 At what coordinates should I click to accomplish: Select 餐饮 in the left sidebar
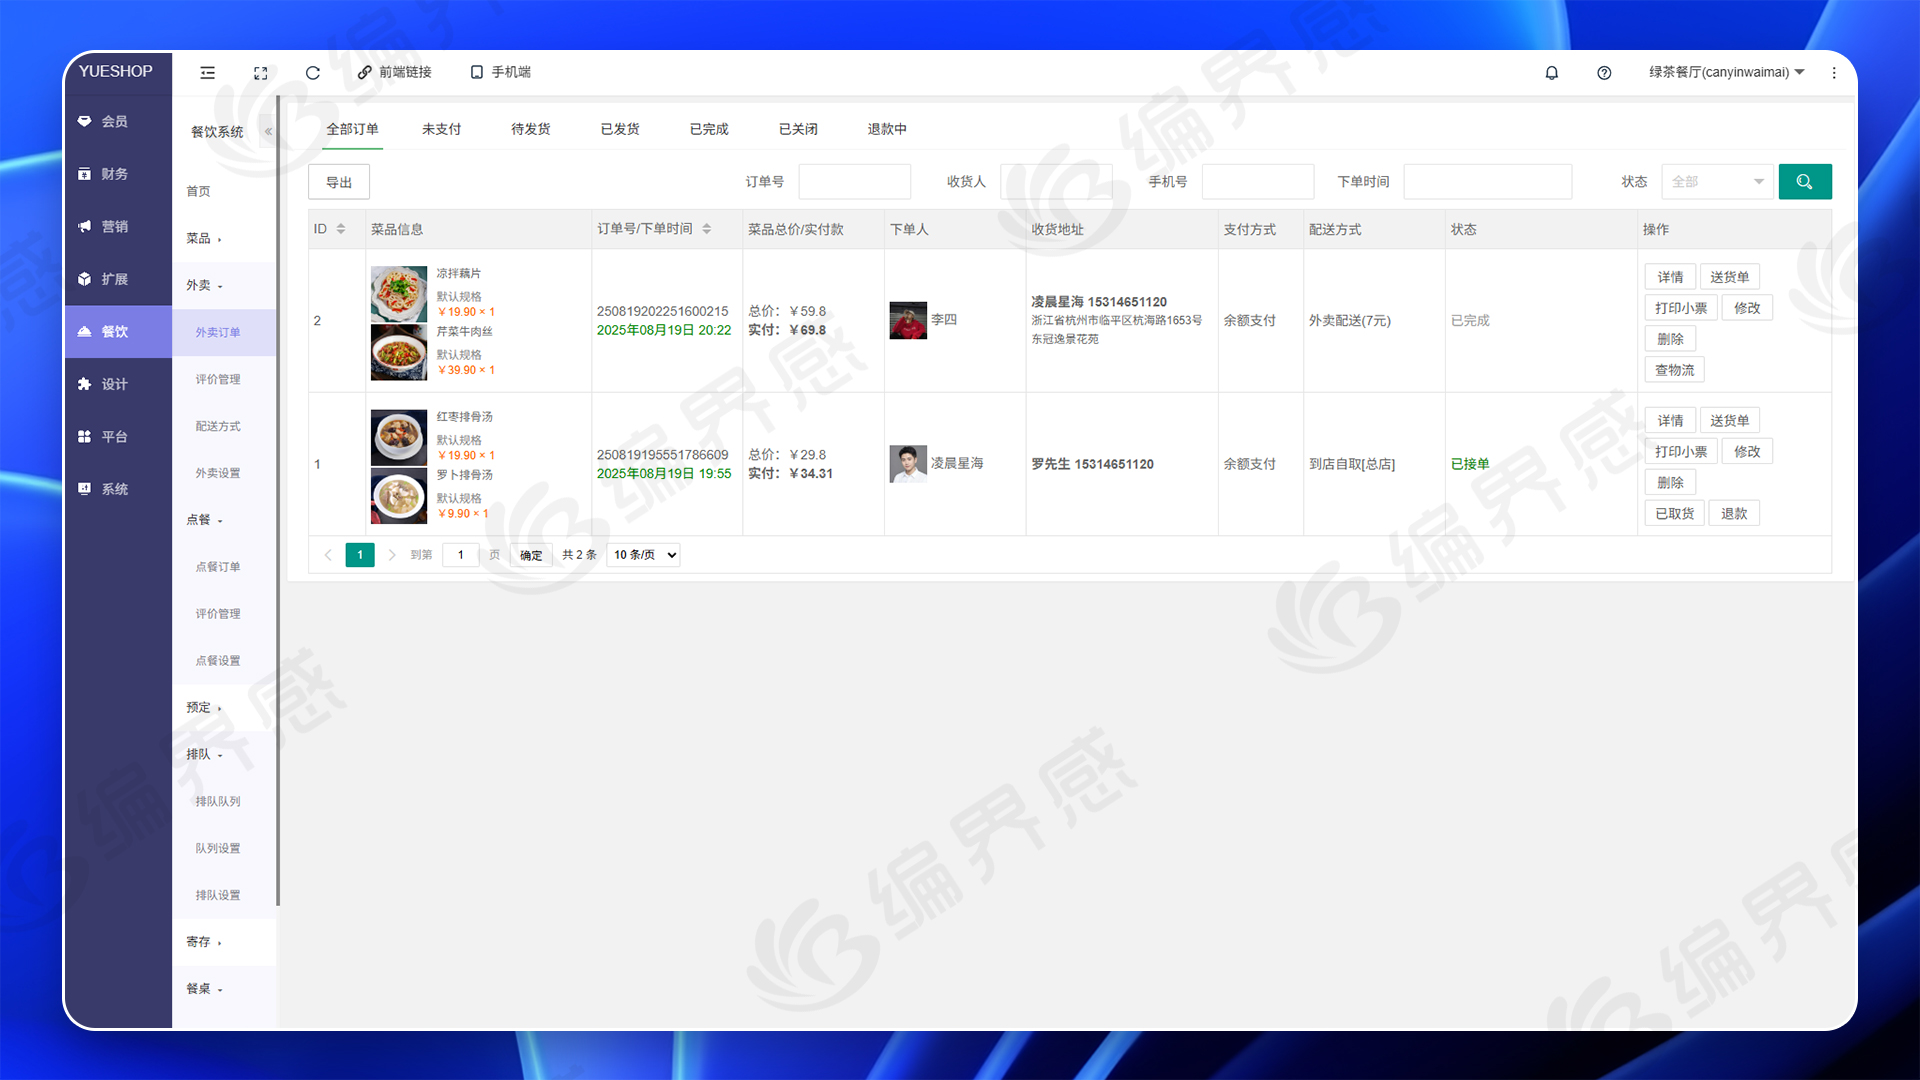pos(118,331)
